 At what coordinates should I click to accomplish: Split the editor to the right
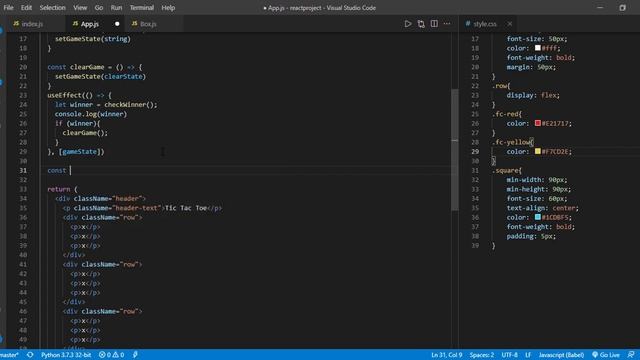(434, 24)
